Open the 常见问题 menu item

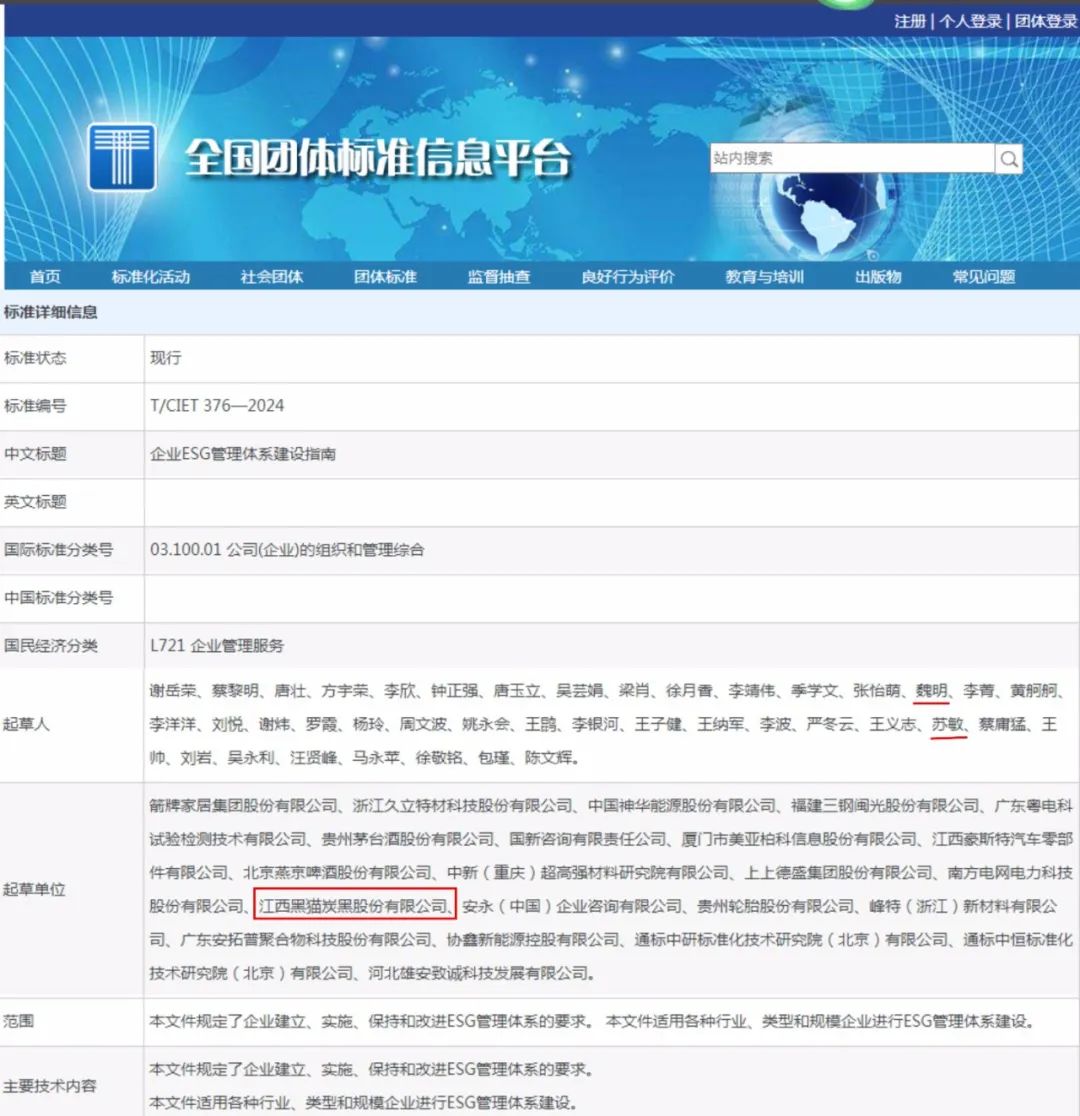984,277
